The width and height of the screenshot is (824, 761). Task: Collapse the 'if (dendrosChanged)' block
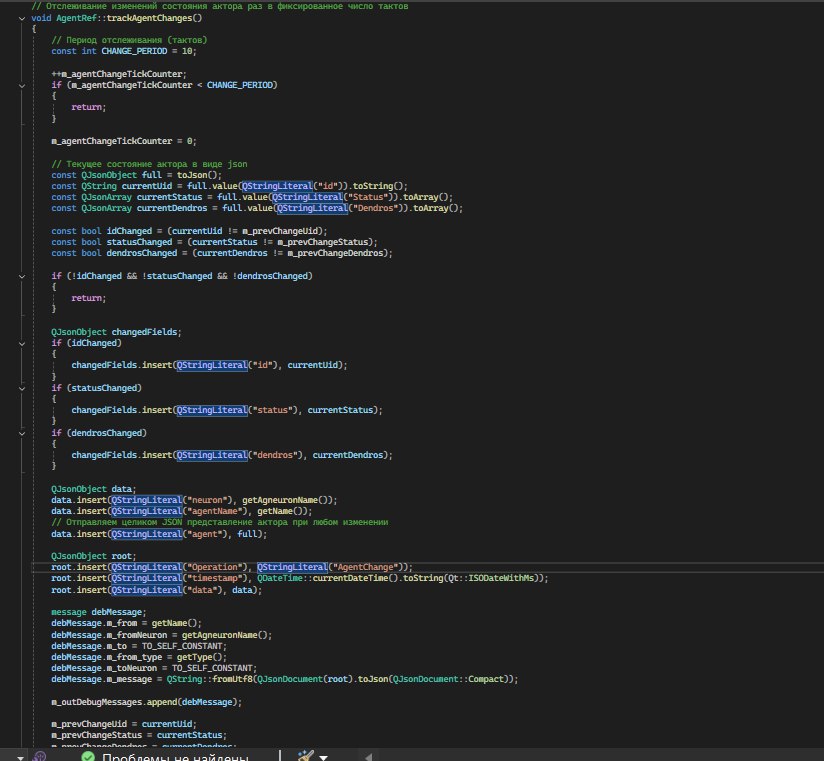pos(23,433)
